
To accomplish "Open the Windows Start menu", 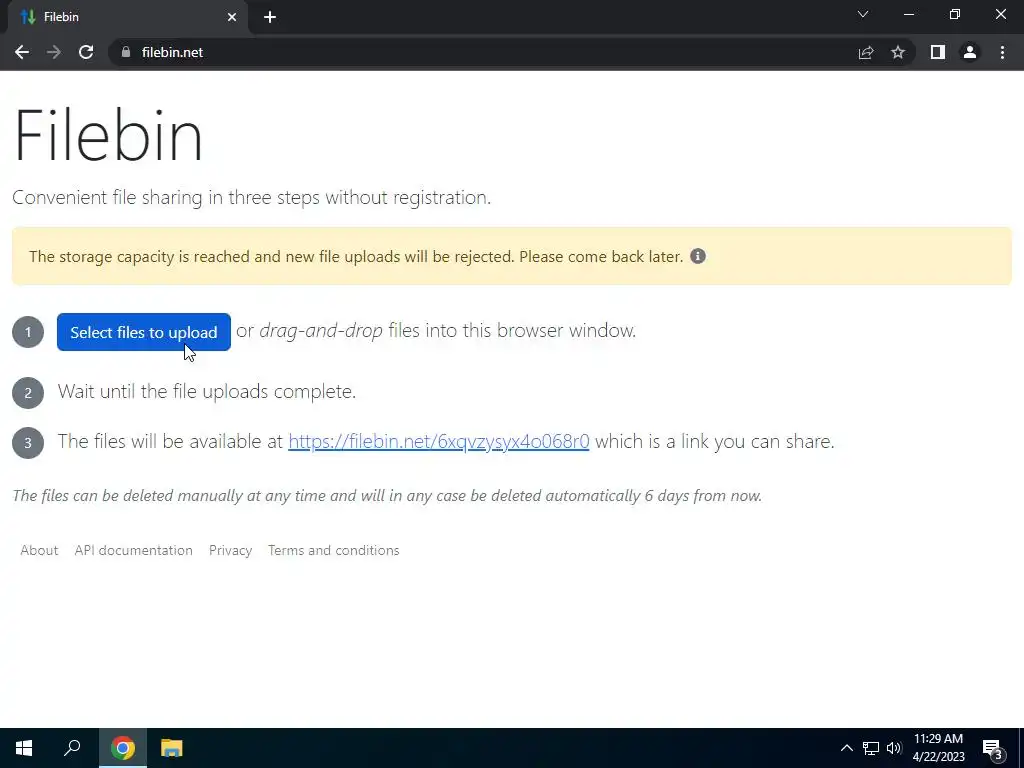I will click(24, 748).
